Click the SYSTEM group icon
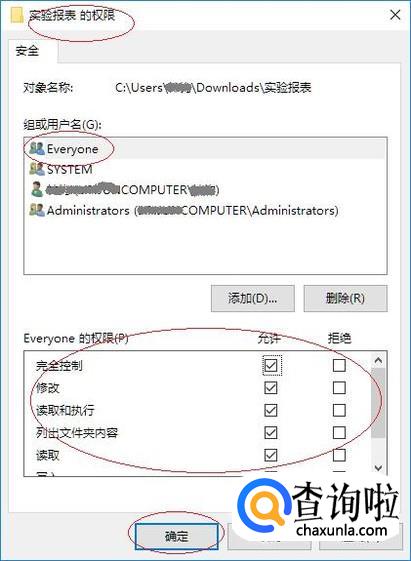 click(x=37, y=169)
